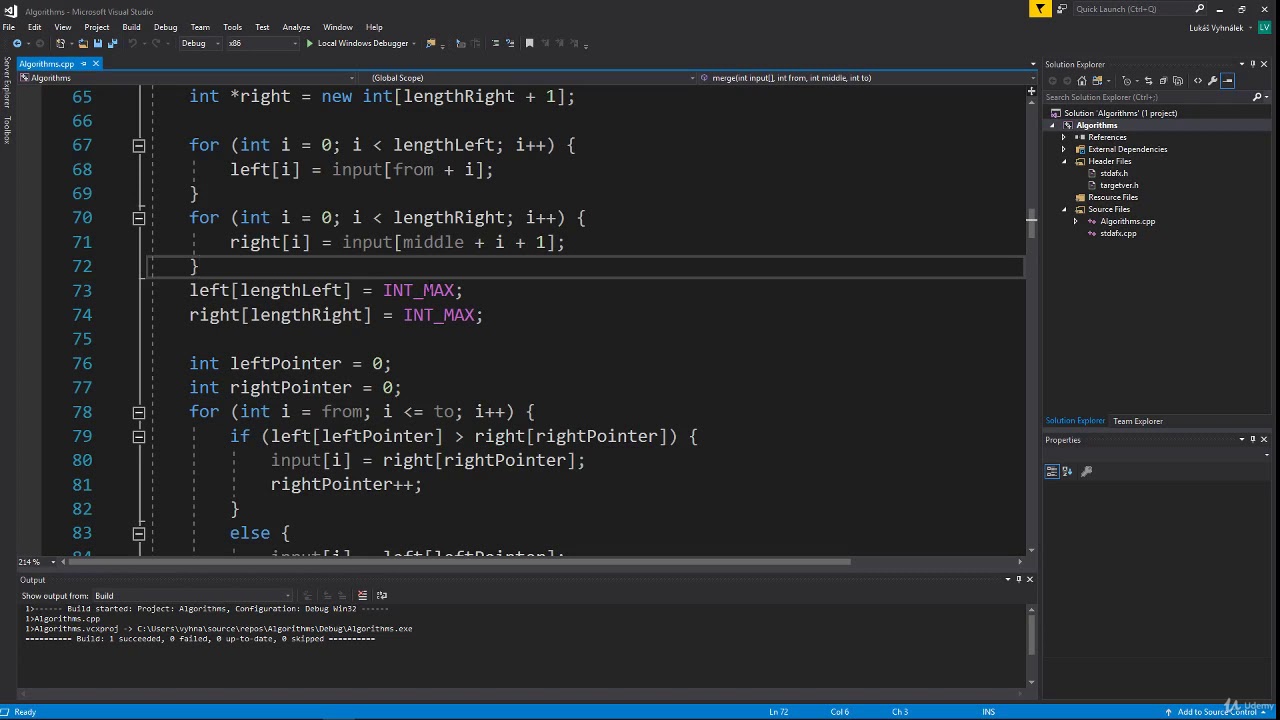Click Add to Source Control
The height and width of the screenshot is (720, 1280).
click(1217, 712)
